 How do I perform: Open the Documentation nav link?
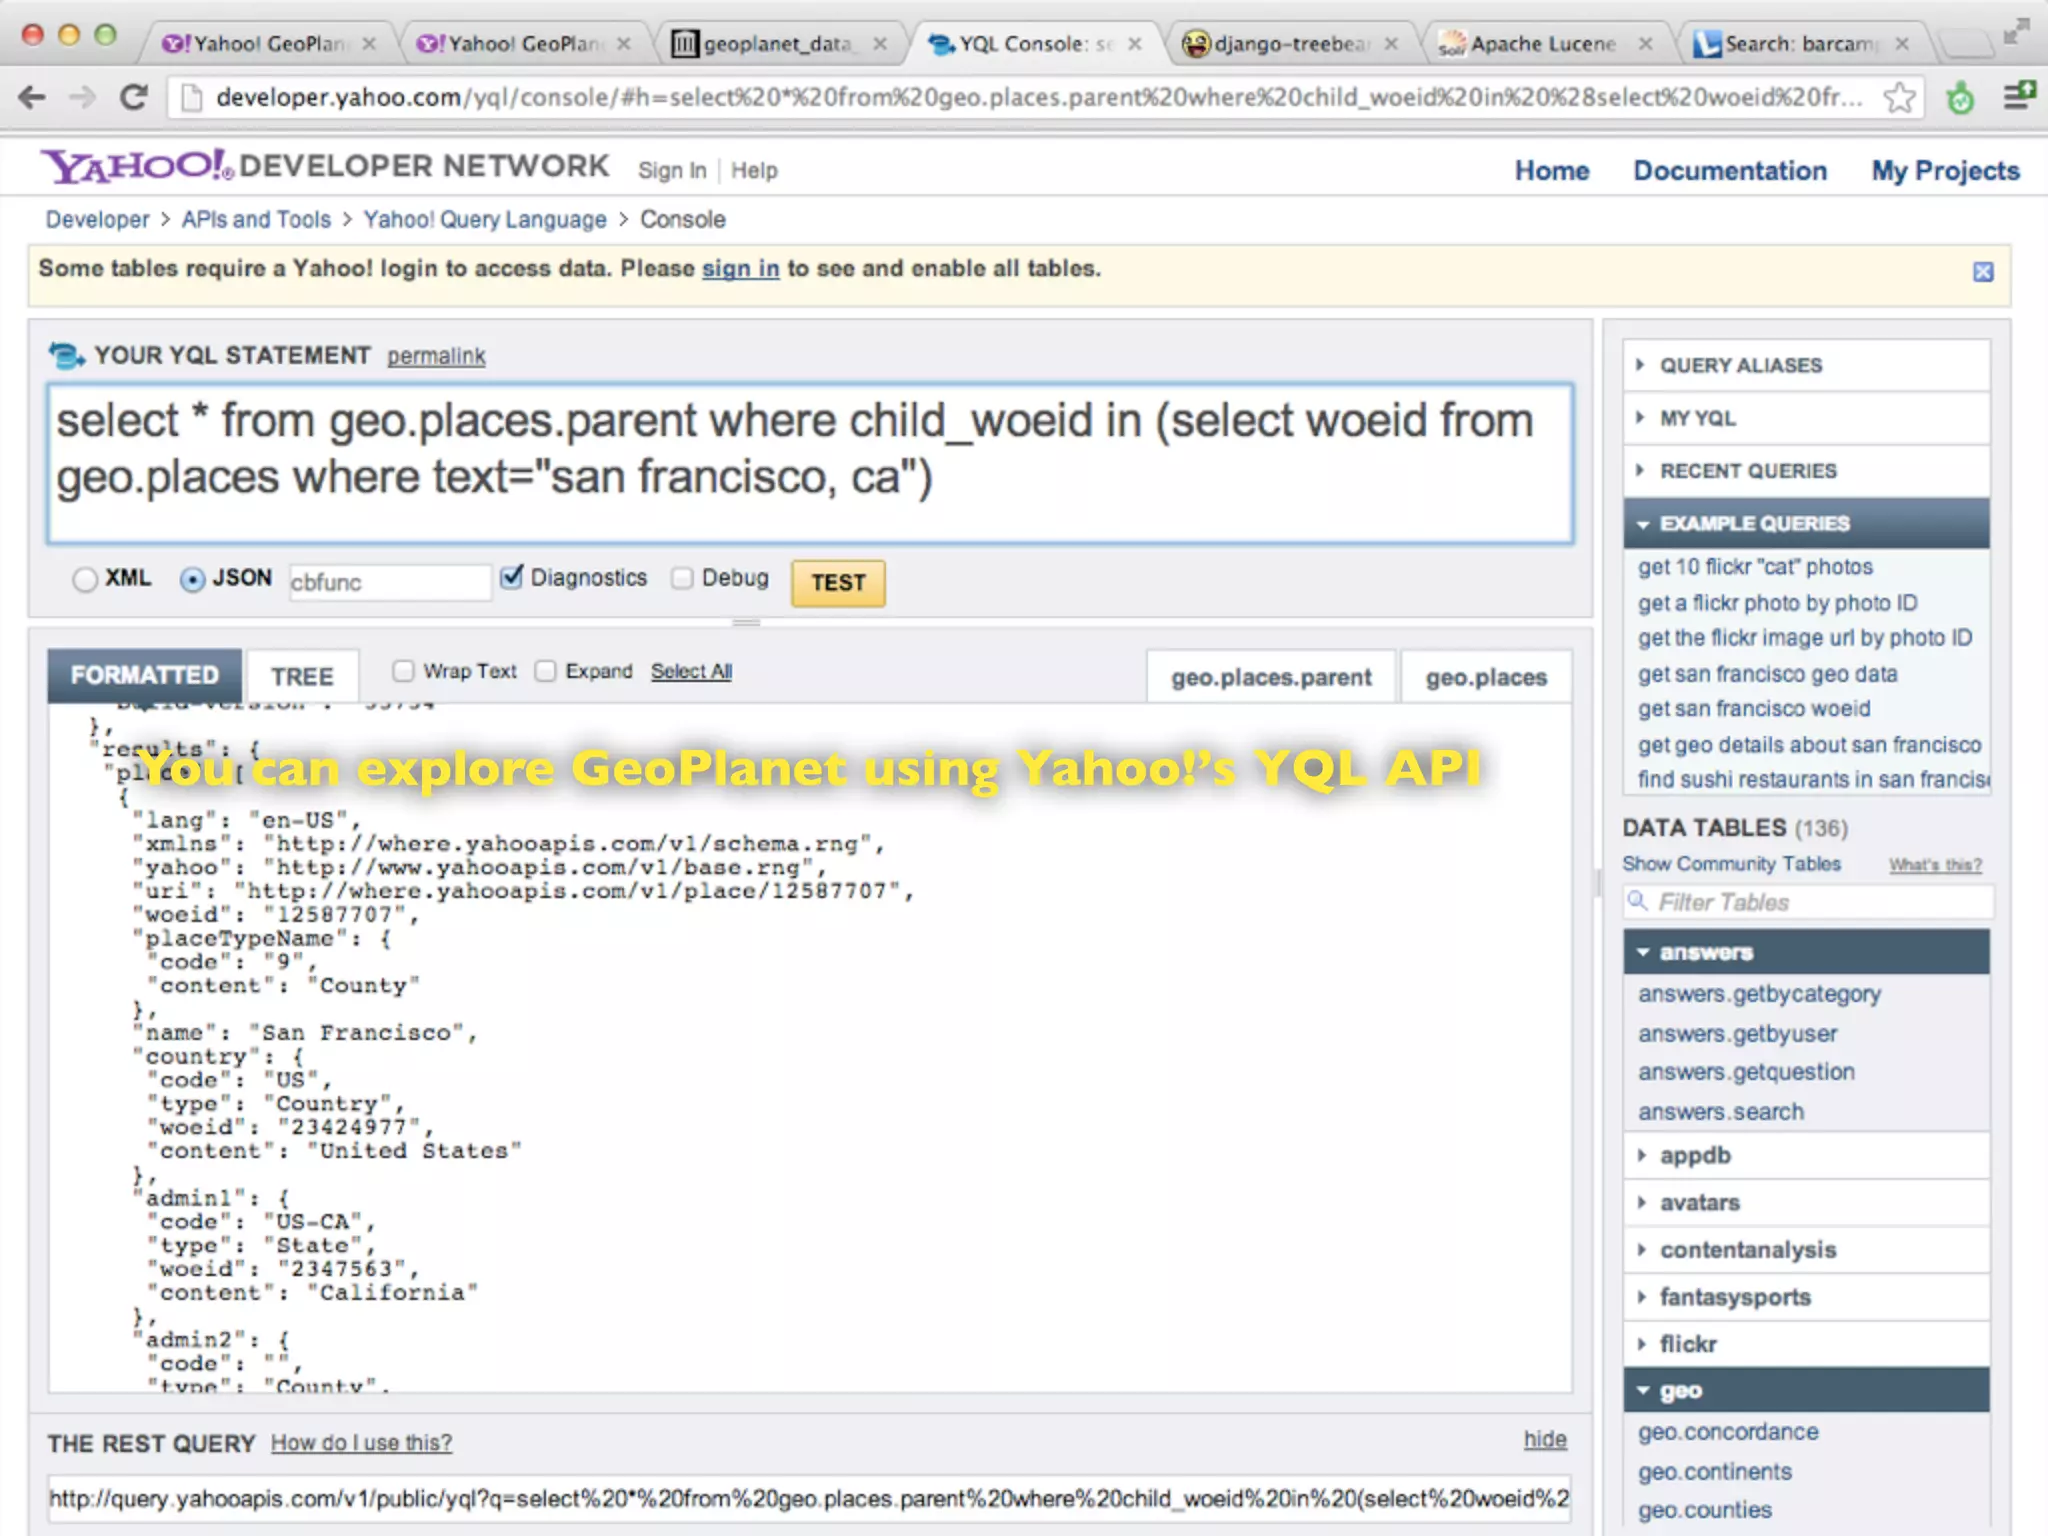coord(1730,171)
